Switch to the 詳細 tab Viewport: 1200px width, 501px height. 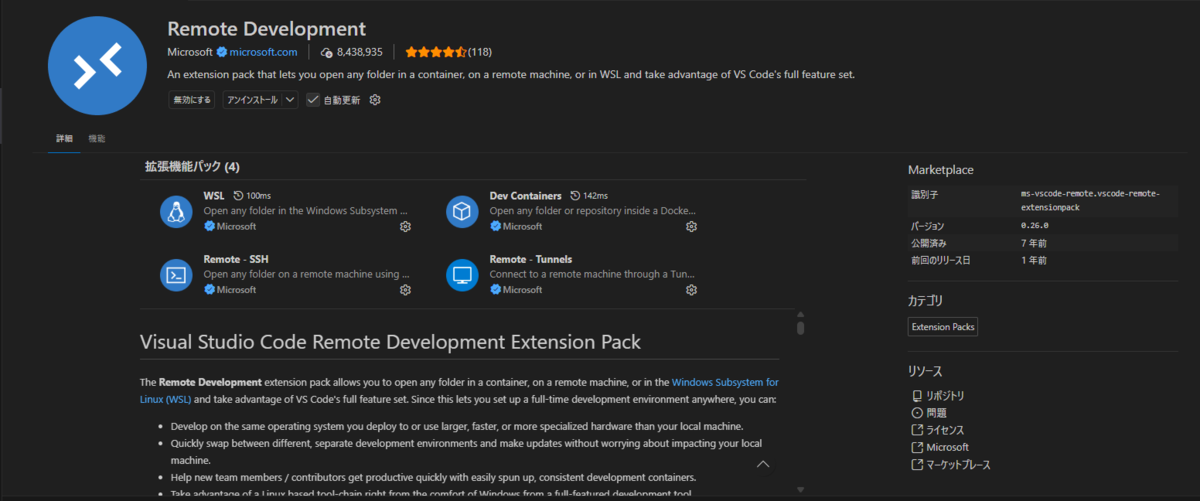click(x=64, y=138)
